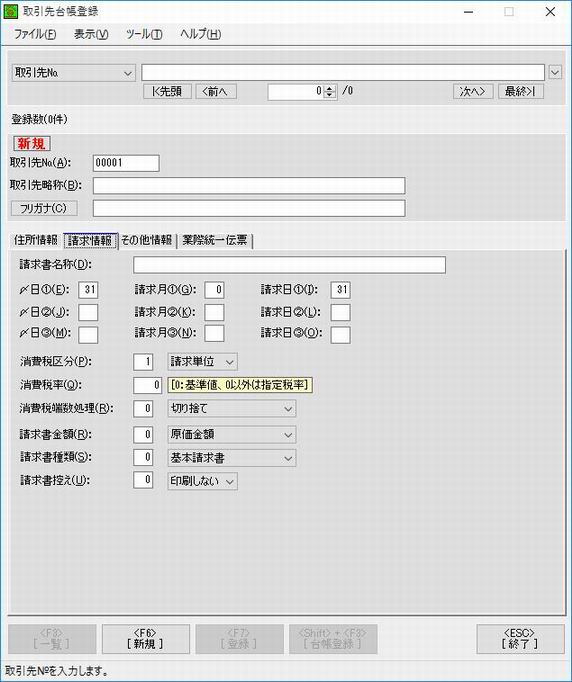Open the 請求単位 tax category dropdown
Image resolution: width=572 pixels, height=682 pixels.
pos(203,361)
